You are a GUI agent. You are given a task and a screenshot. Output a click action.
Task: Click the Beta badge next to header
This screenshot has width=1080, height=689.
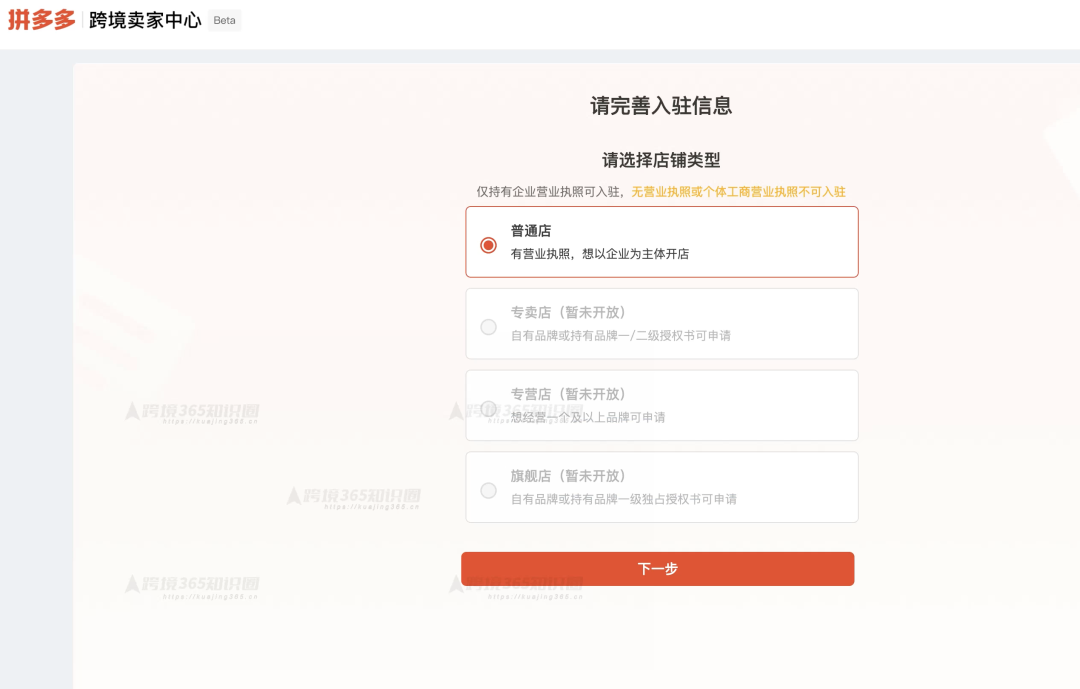coord(225,20)
